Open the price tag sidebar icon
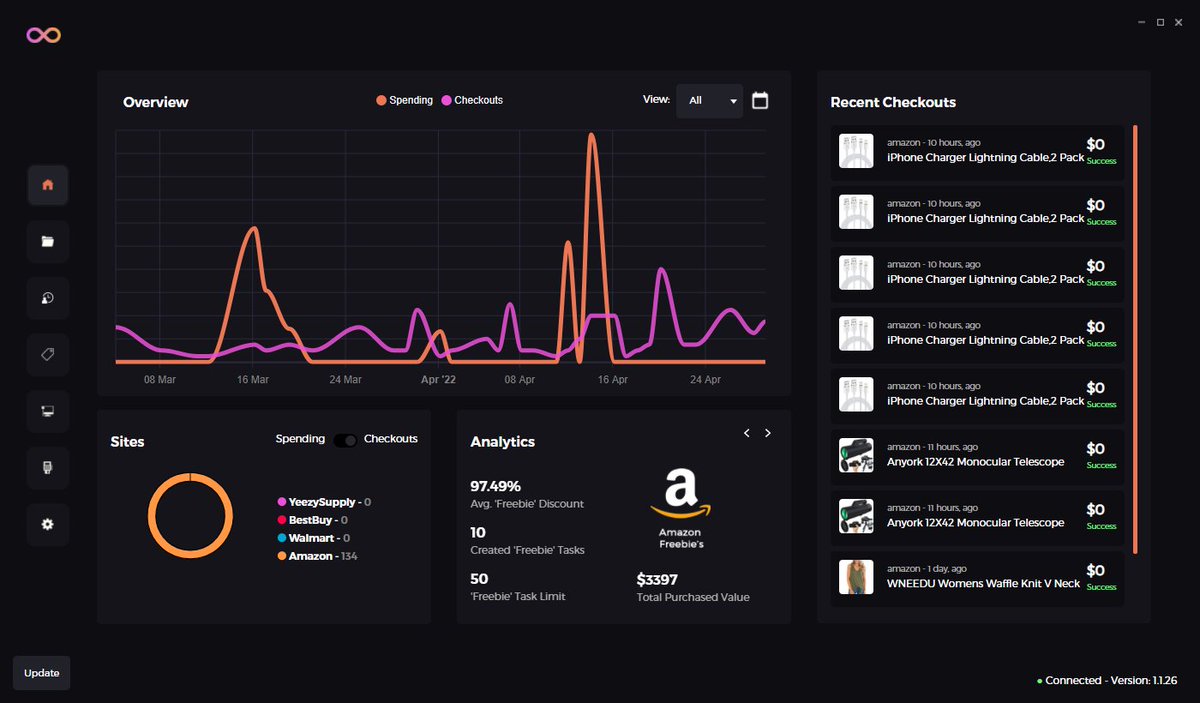 (48, 354)
